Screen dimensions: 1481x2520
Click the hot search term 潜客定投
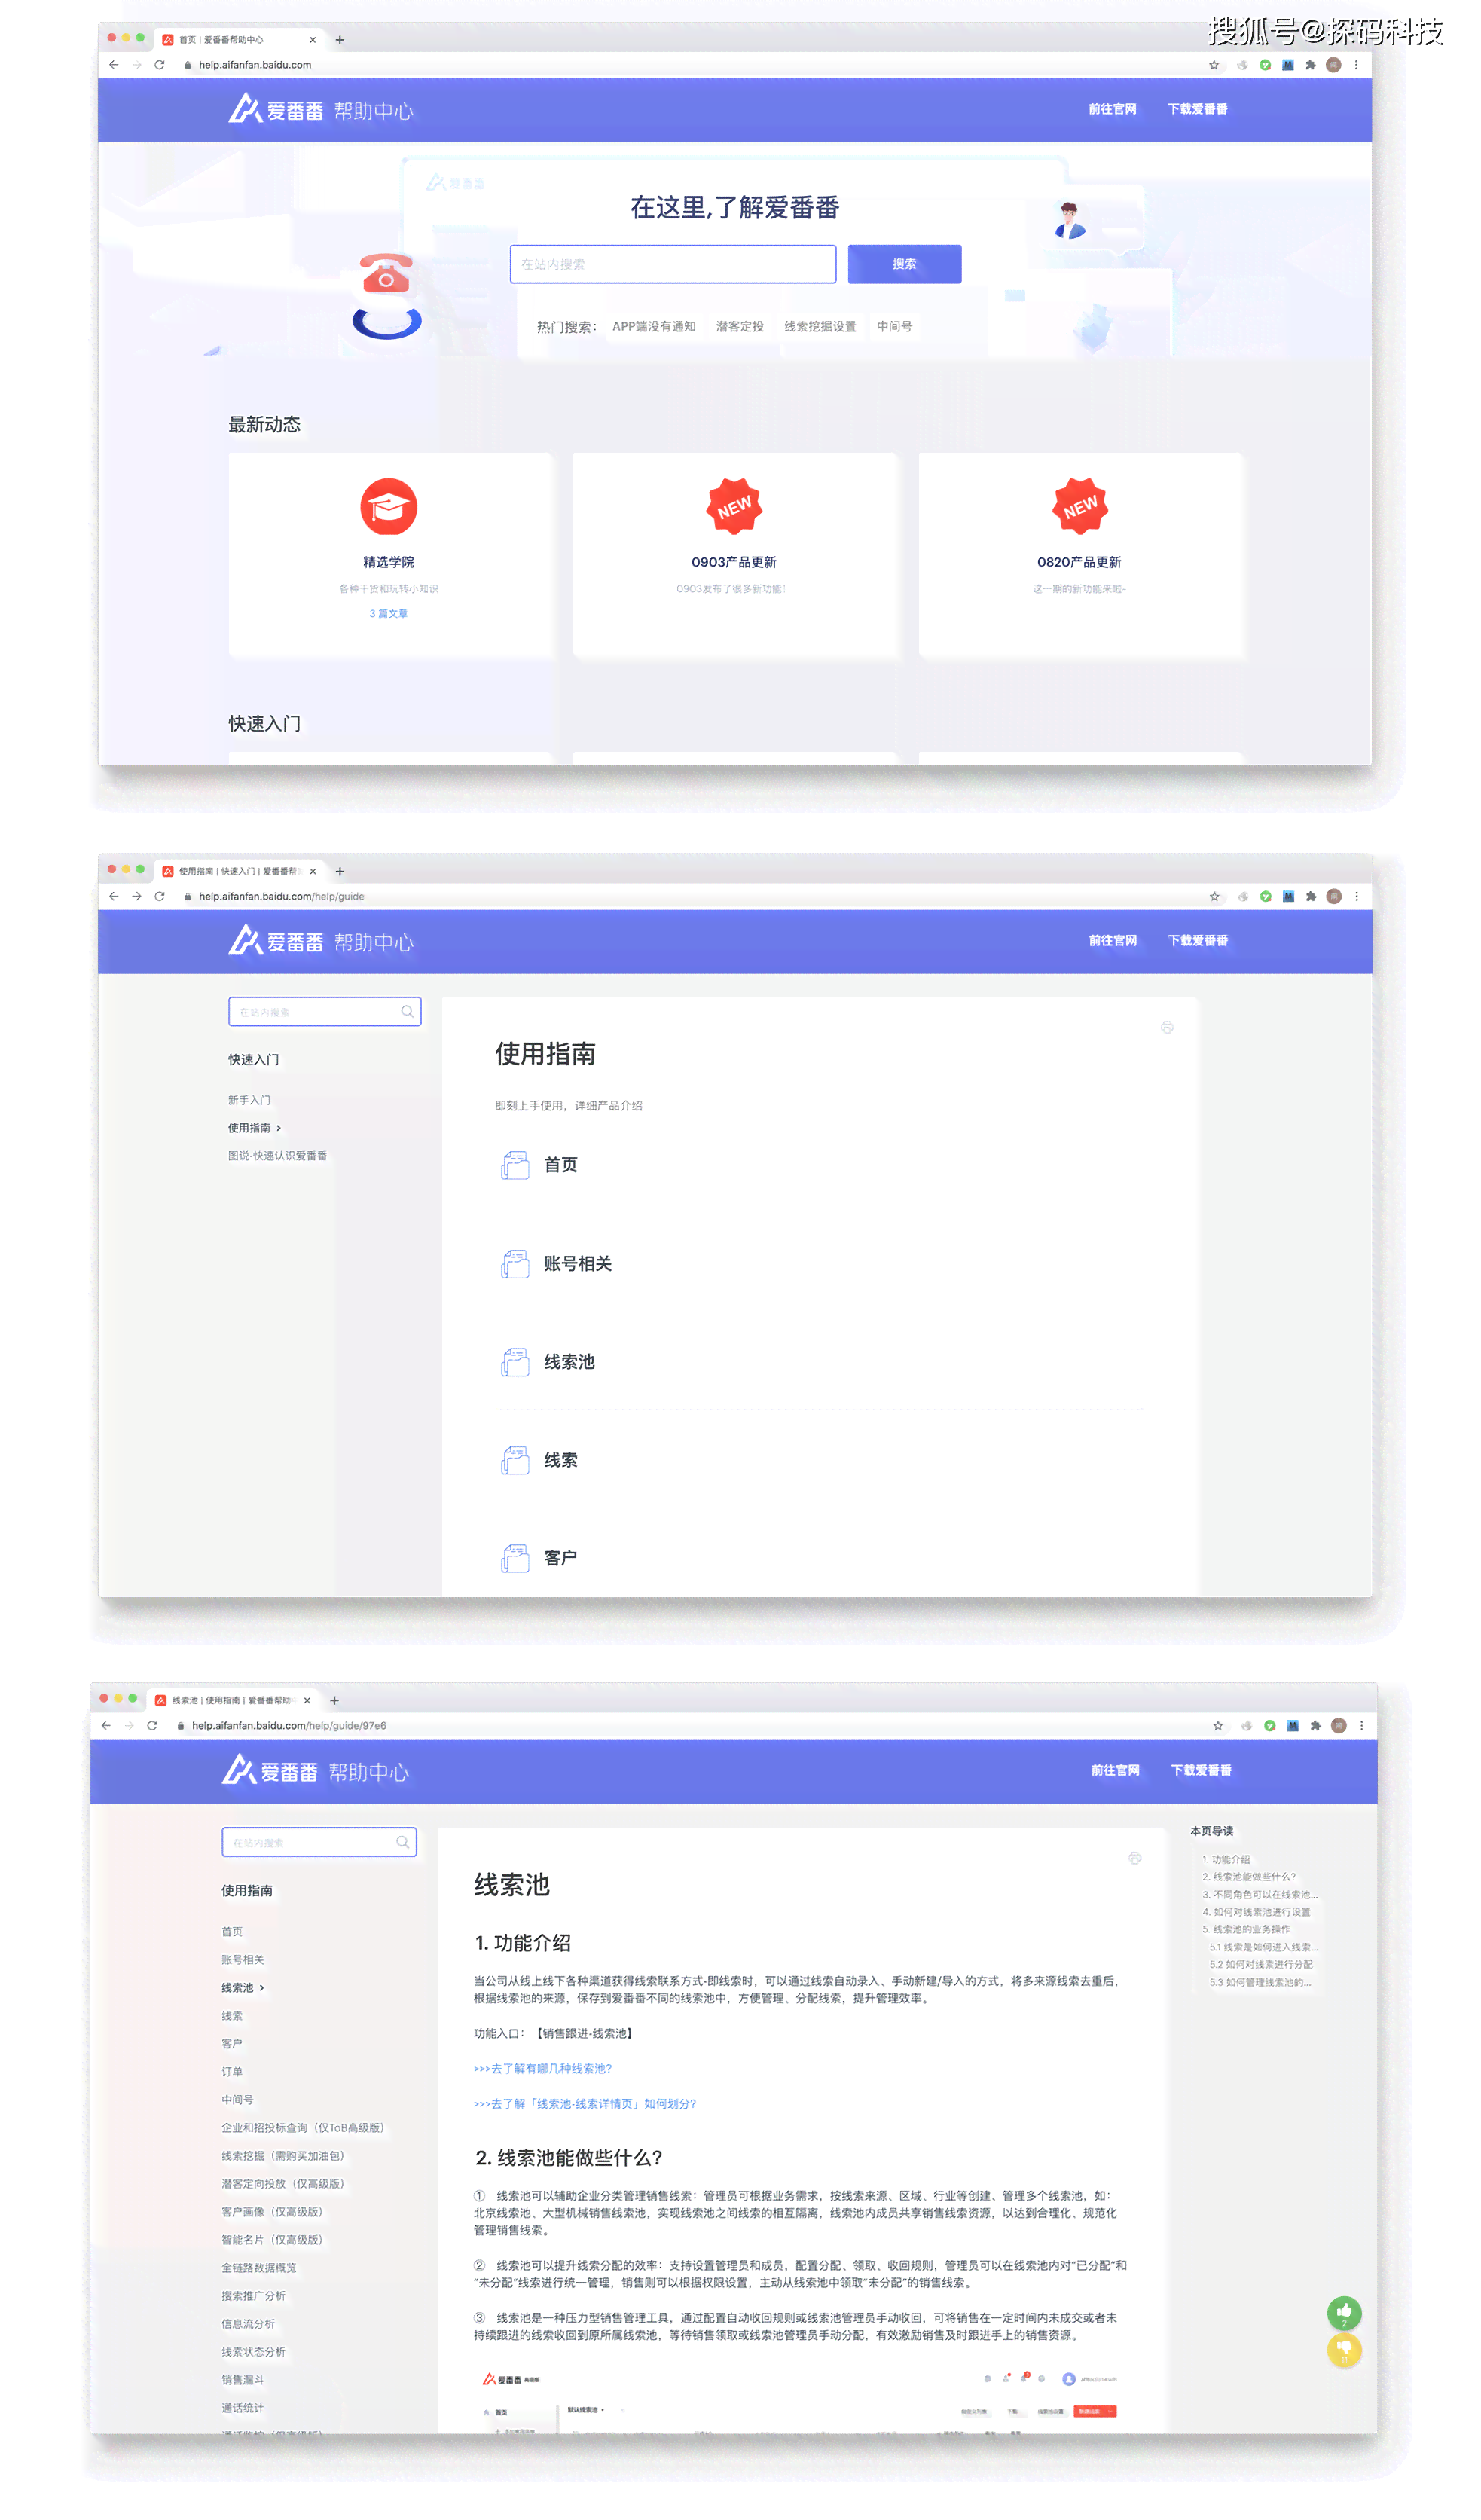(740, 327)
